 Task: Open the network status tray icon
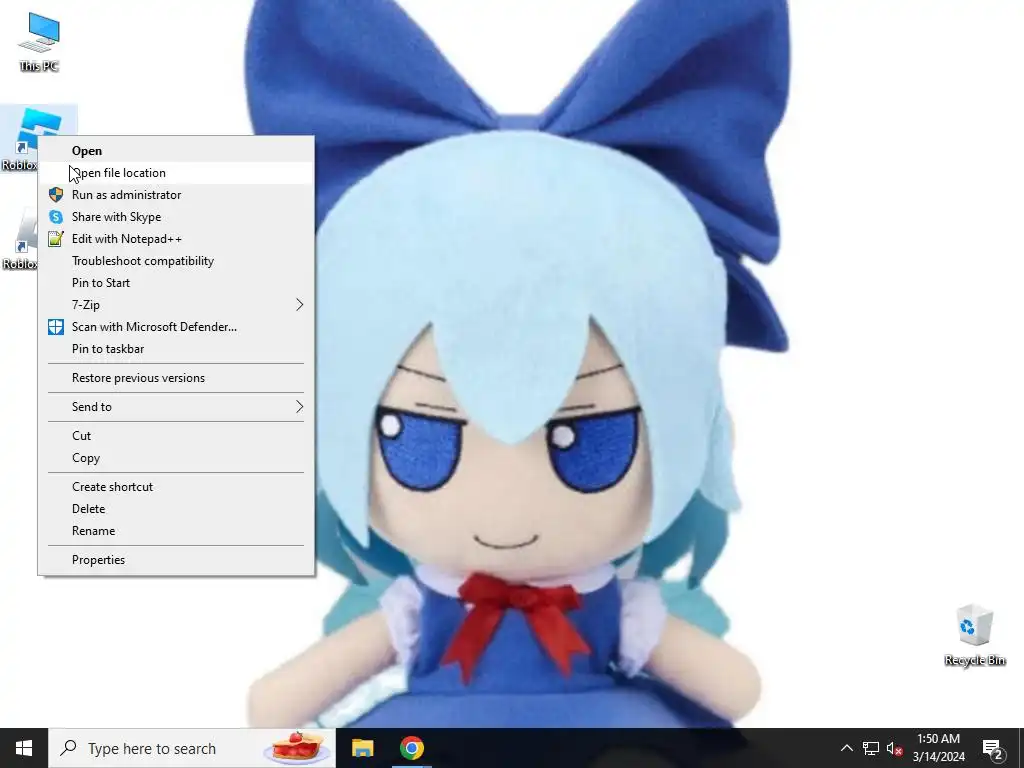pos(871,748)
